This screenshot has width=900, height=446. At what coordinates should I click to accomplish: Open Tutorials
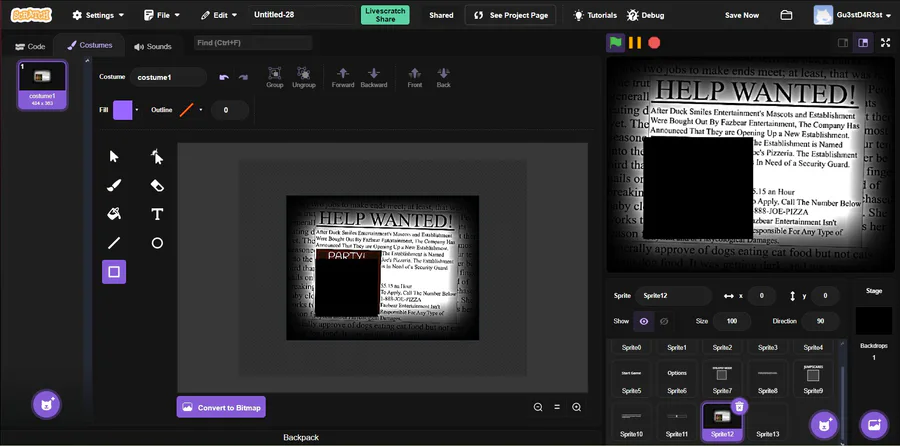tap(595, 15)
